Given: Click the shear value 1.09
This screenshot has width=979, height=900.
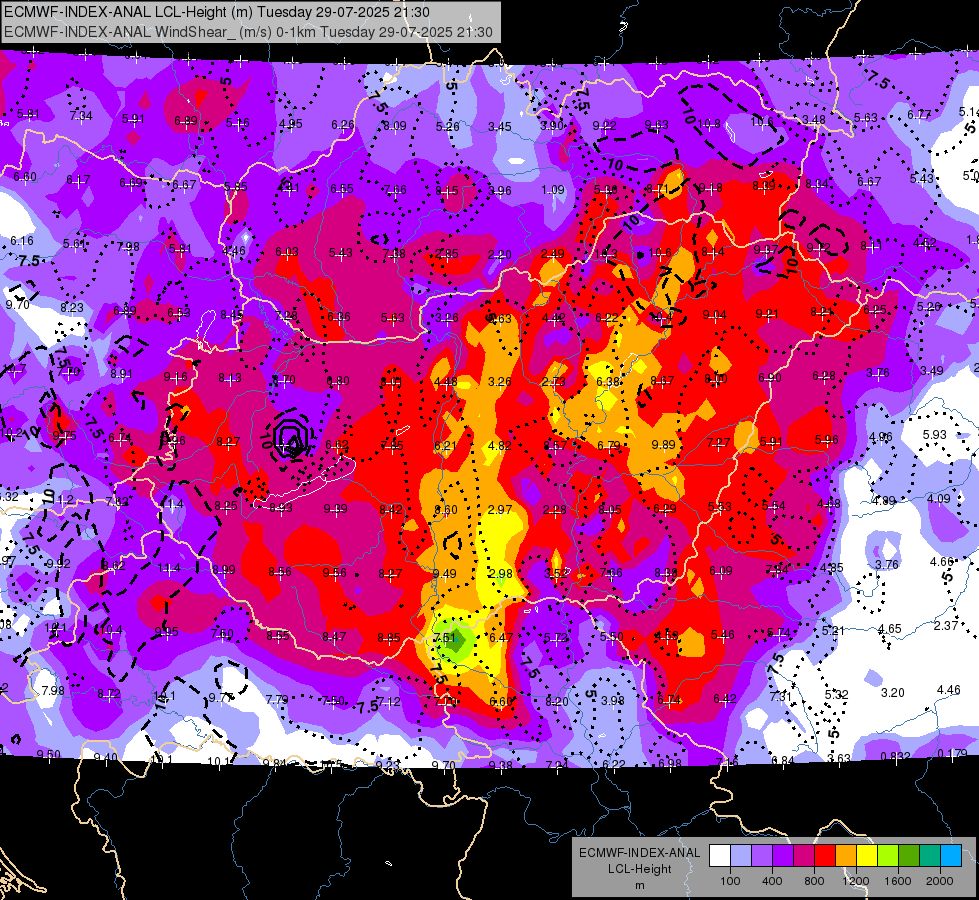Looking at the screenshot, I should (x=553, y=190).
